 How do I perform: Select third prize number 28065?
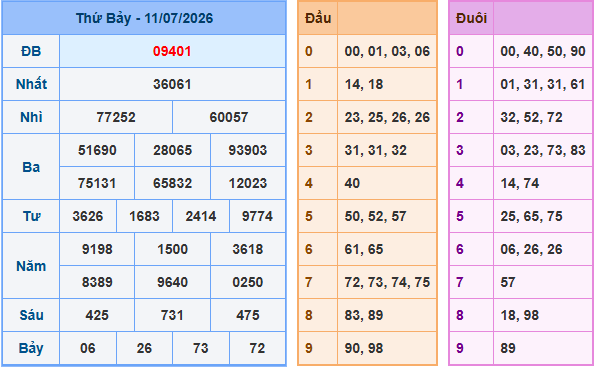click(172, 150)
